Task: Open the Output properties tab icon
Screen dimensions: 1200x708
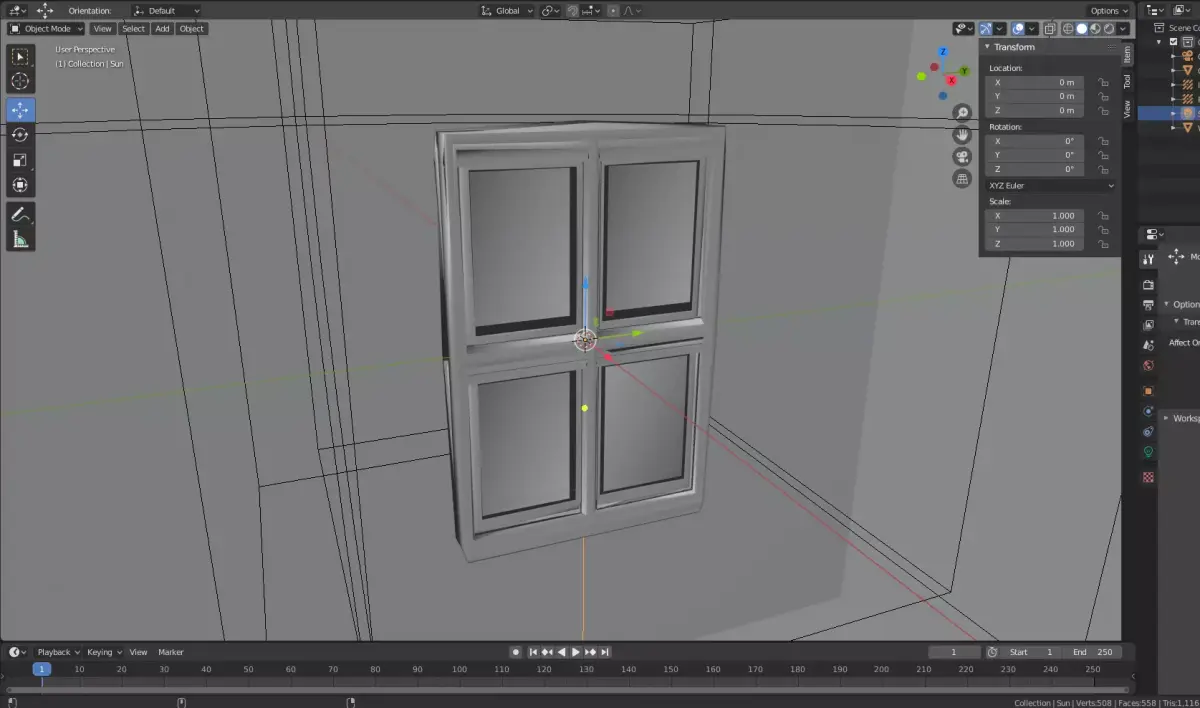Action: [1148, 304]
